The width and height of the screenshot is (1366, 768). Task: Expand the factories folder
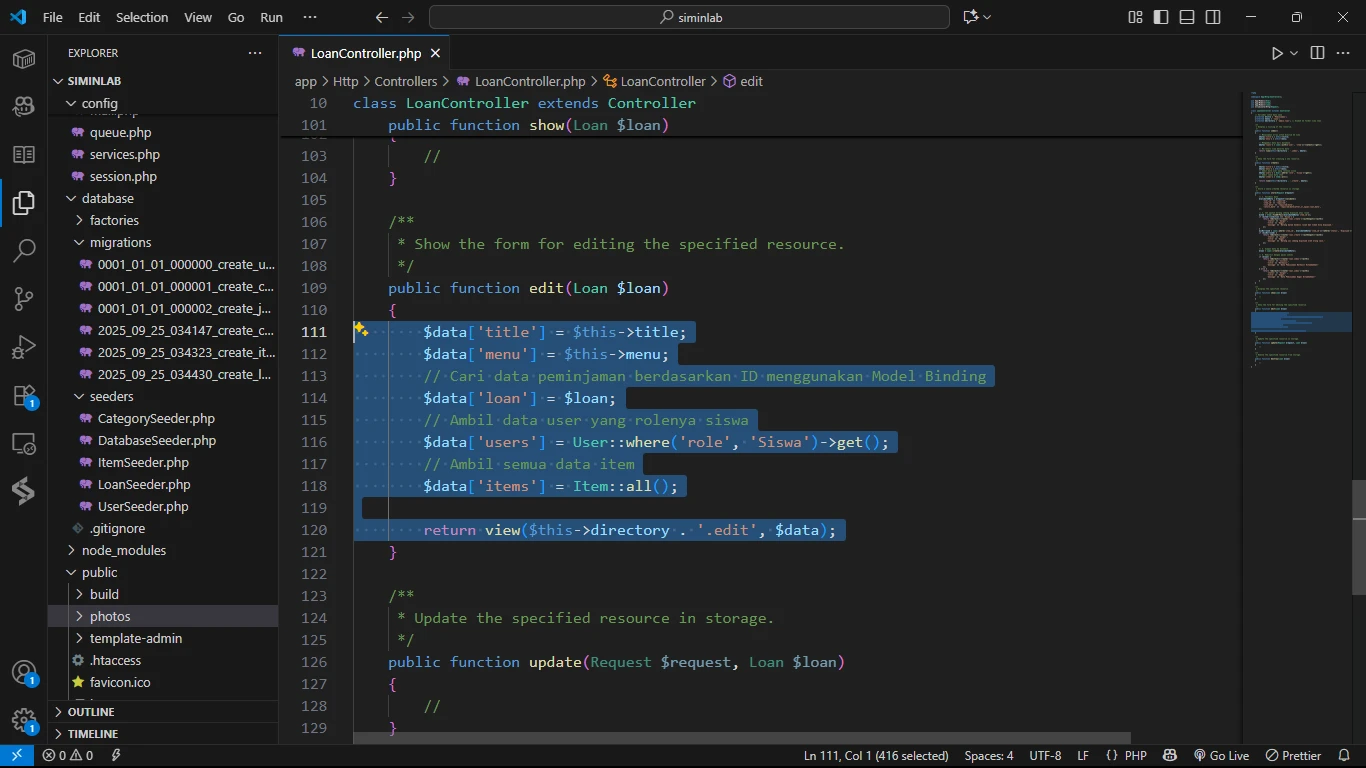pyautogui.click(x=114, y=220)
